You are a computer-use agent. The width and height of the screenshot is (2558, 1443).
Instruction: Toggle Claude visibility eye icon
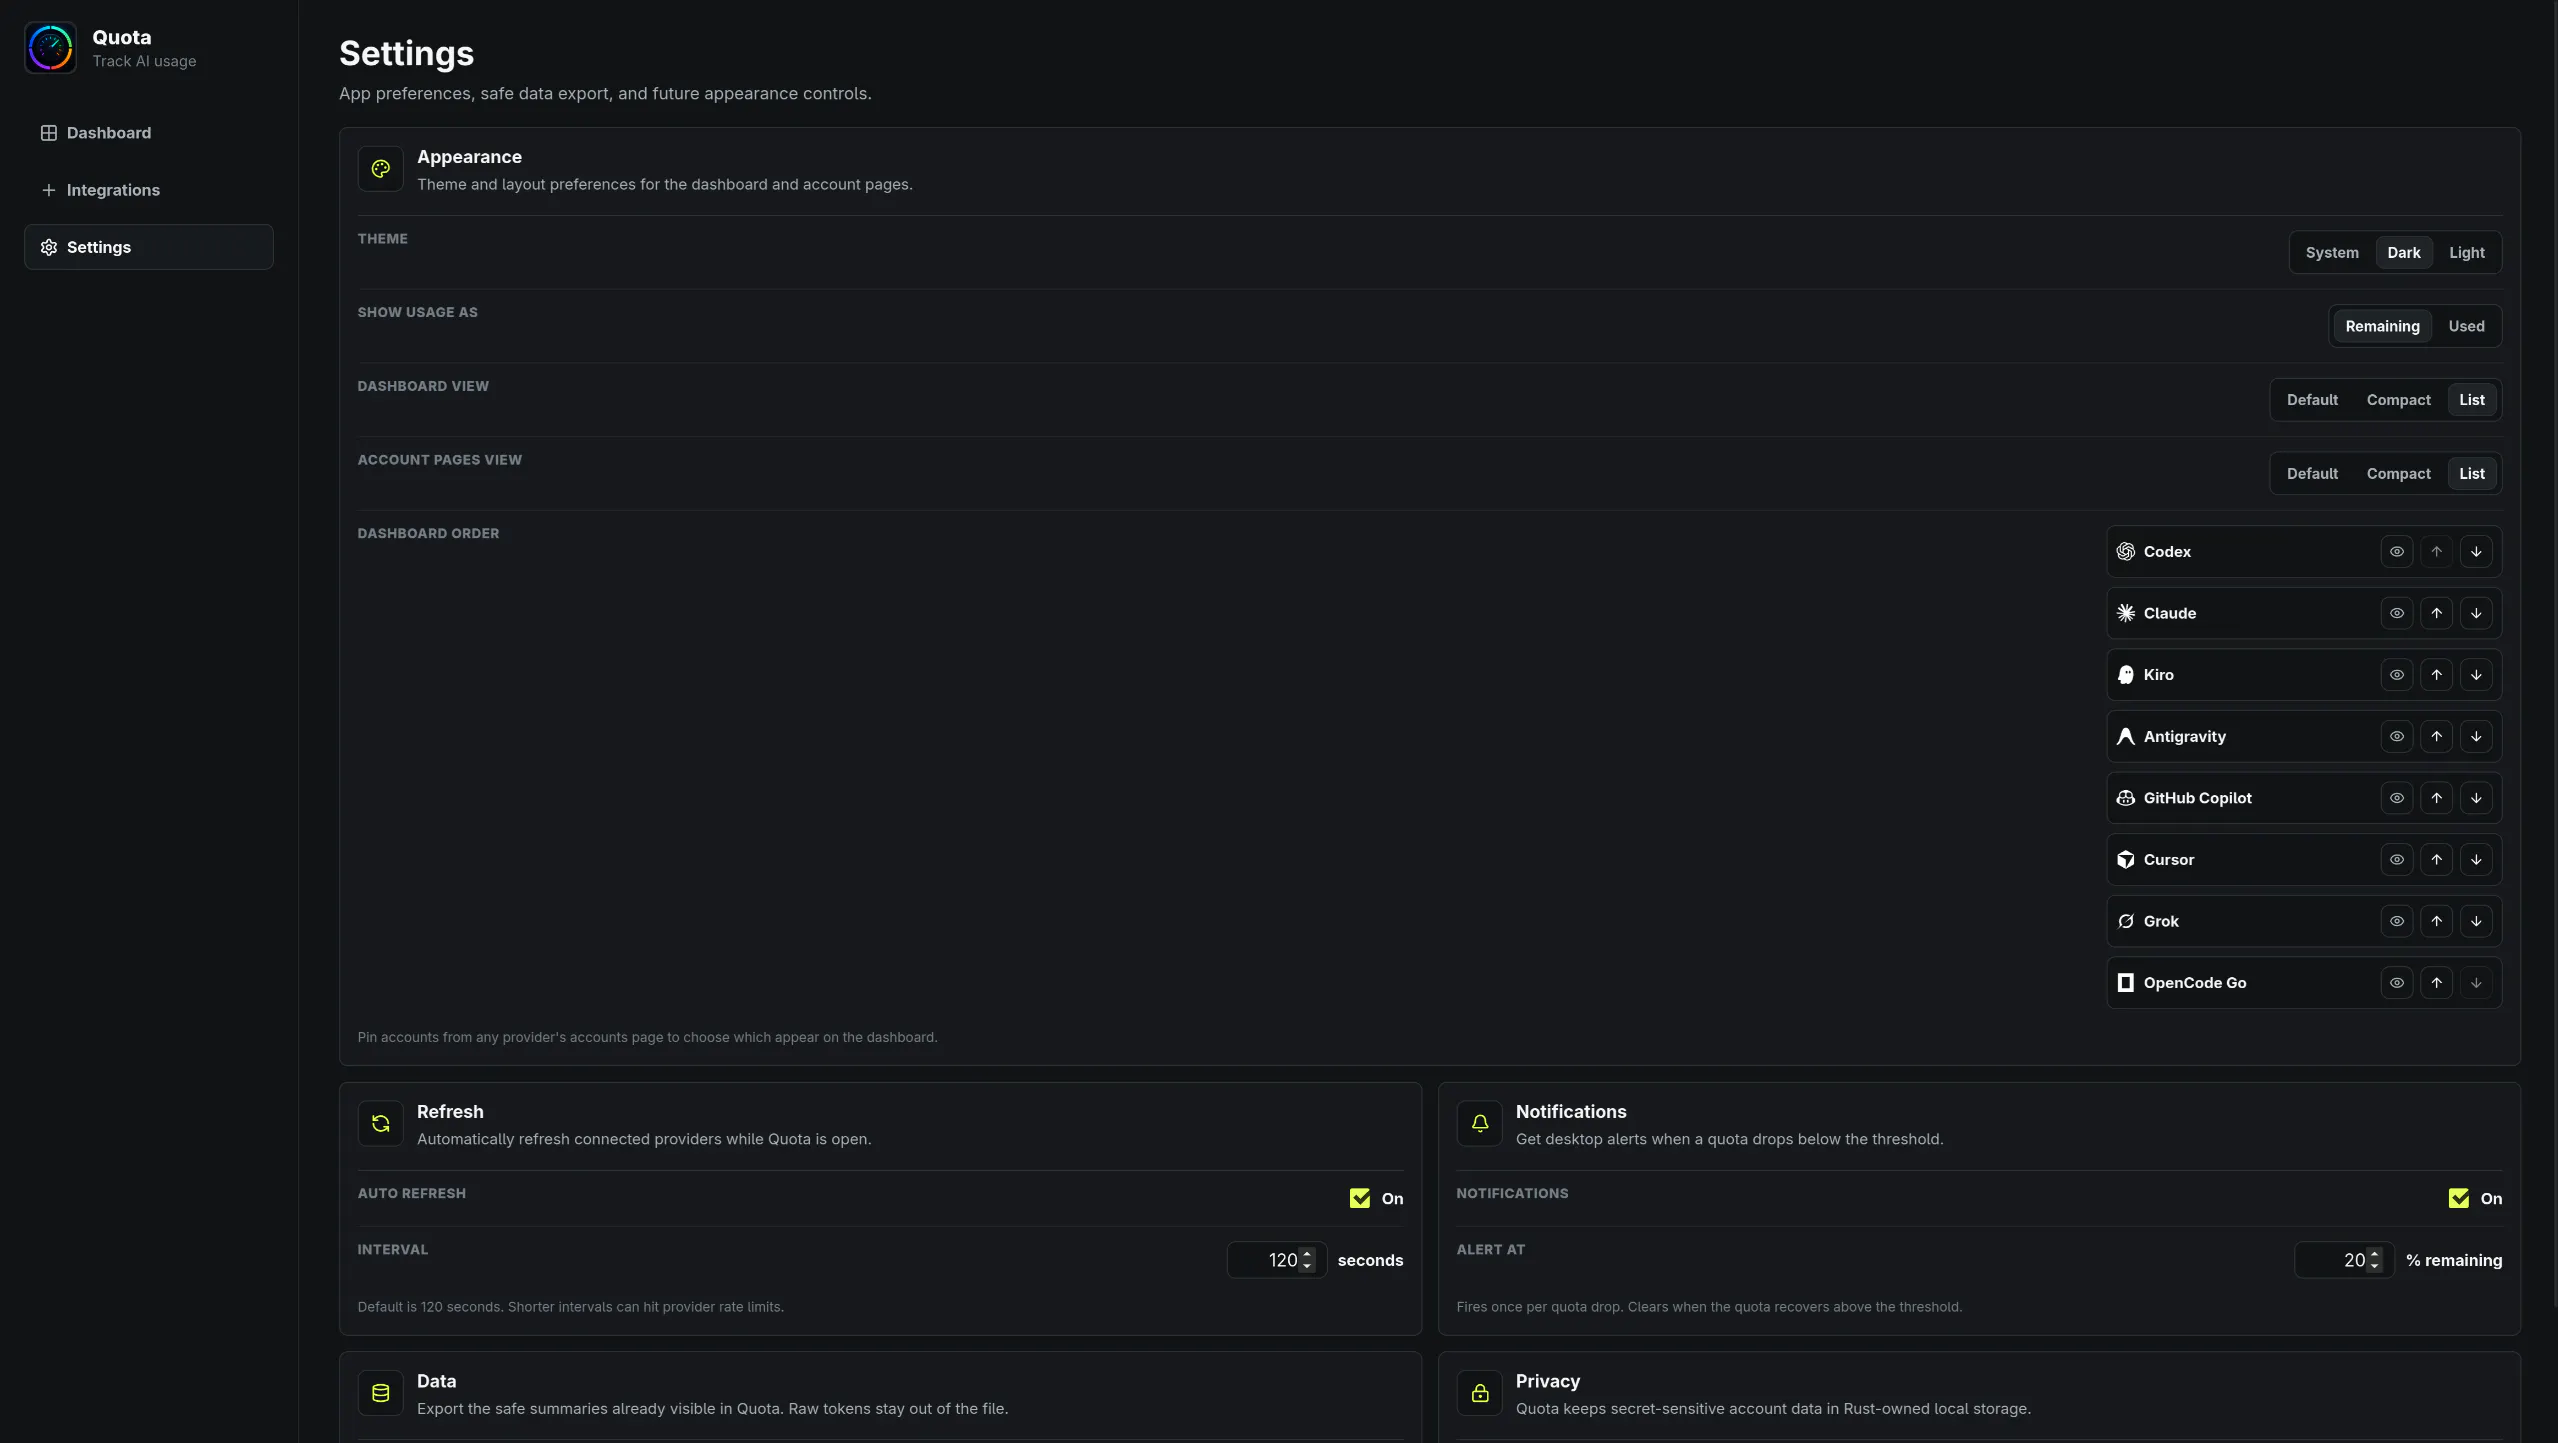coord(2396,613)
